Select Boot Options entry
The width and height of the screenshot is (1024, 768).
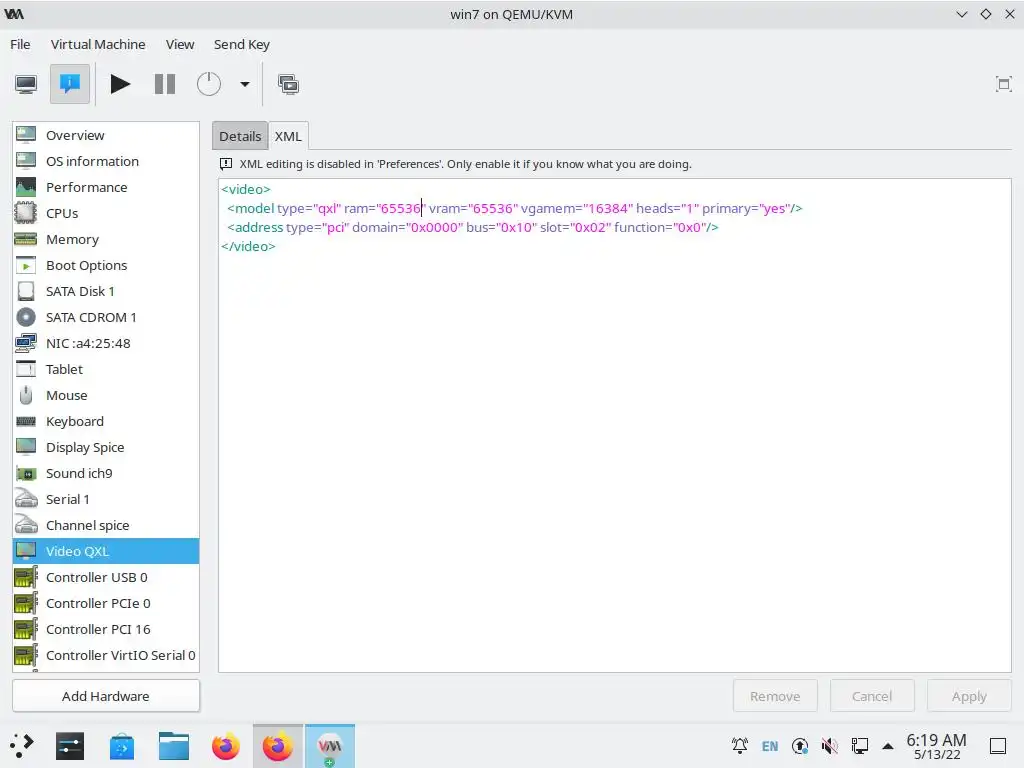tap(106, 265)
